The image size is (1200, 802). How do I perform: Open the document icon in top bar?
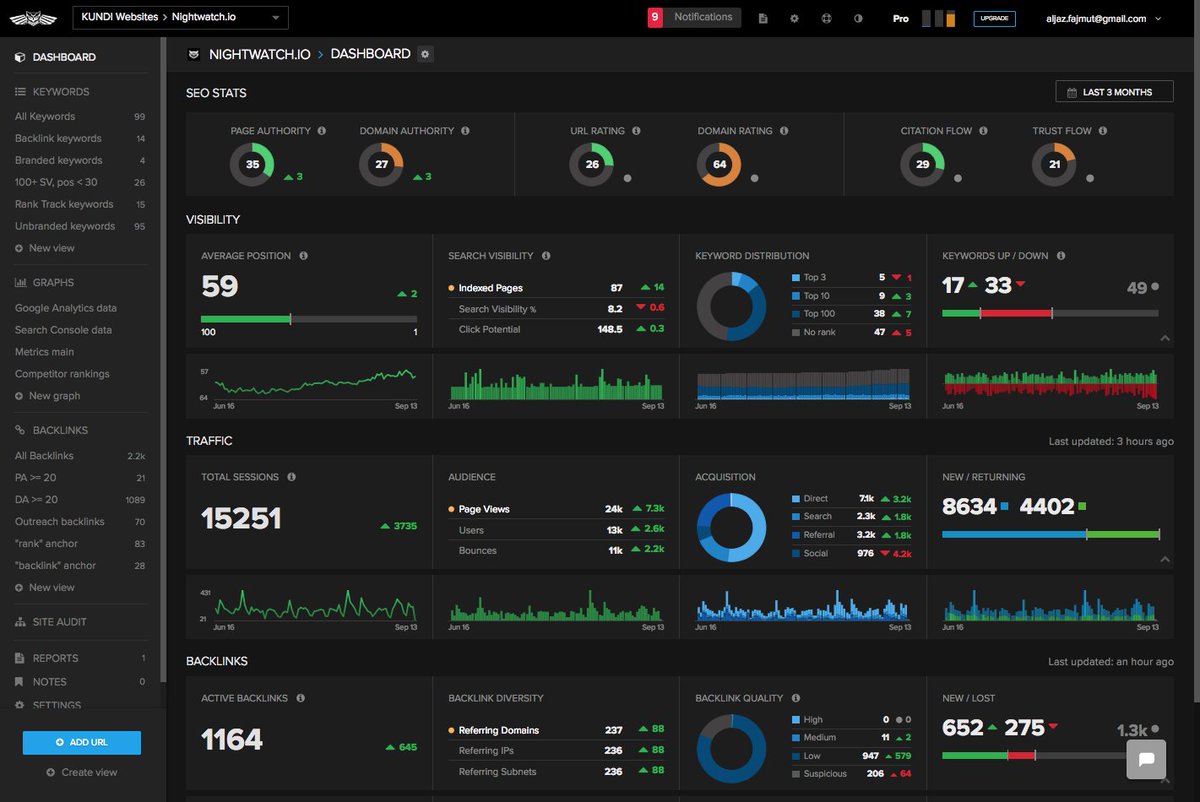tap(763, 18)
